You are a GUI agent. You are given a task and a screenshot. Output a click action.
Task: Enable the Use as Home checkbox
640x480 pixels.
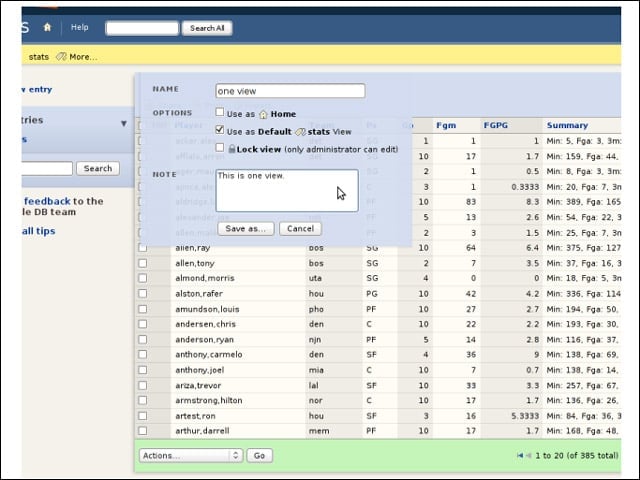220,112
